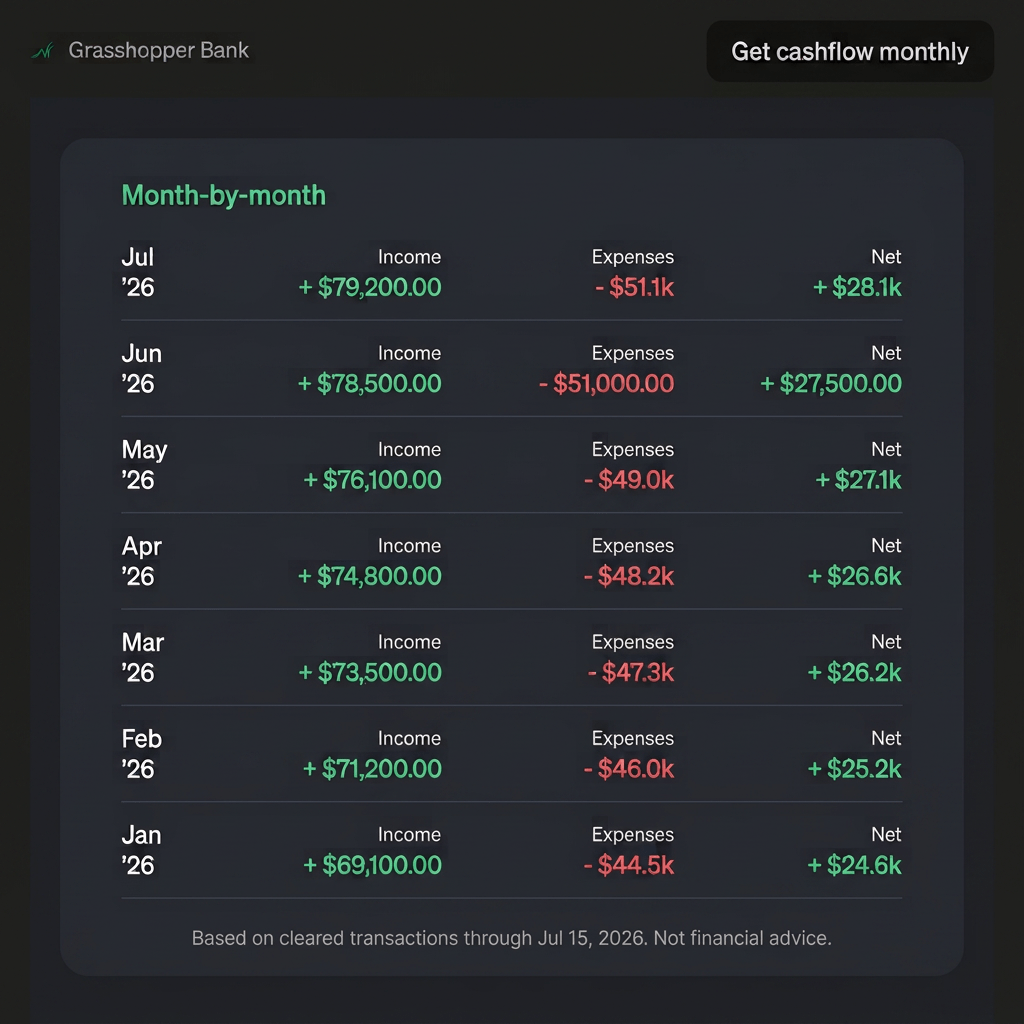Click May '26 net + $27.1k

(x=858, y=480)
